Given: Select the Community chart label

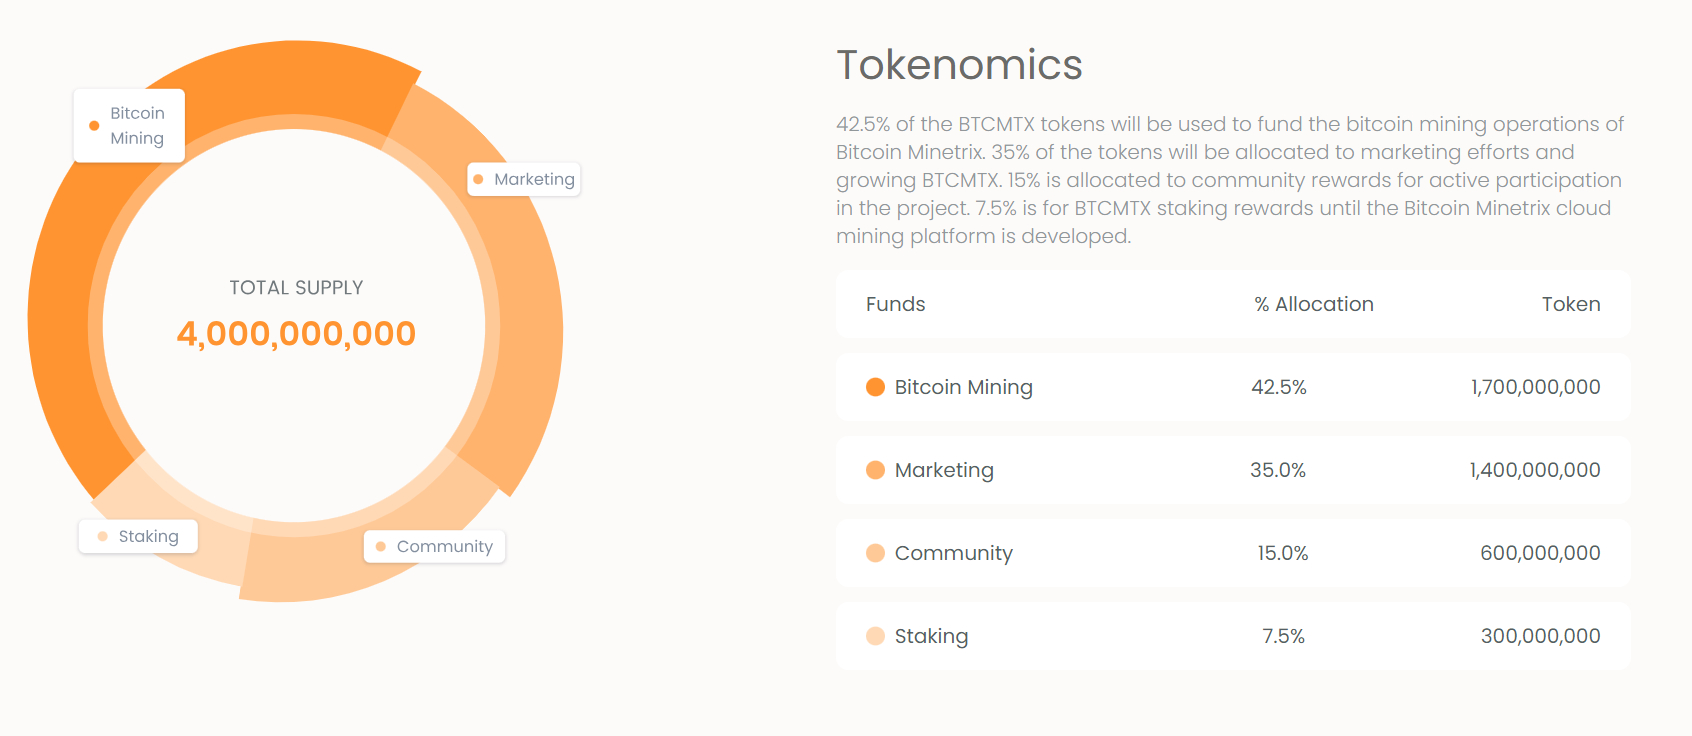Looking at the screenshot, I should pyautogui.click(x=434, y=546).
